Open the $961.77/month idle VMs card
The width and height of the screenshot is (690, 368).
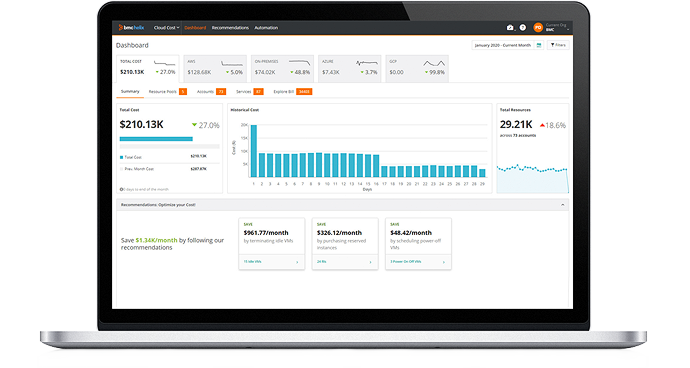point(272,243)
